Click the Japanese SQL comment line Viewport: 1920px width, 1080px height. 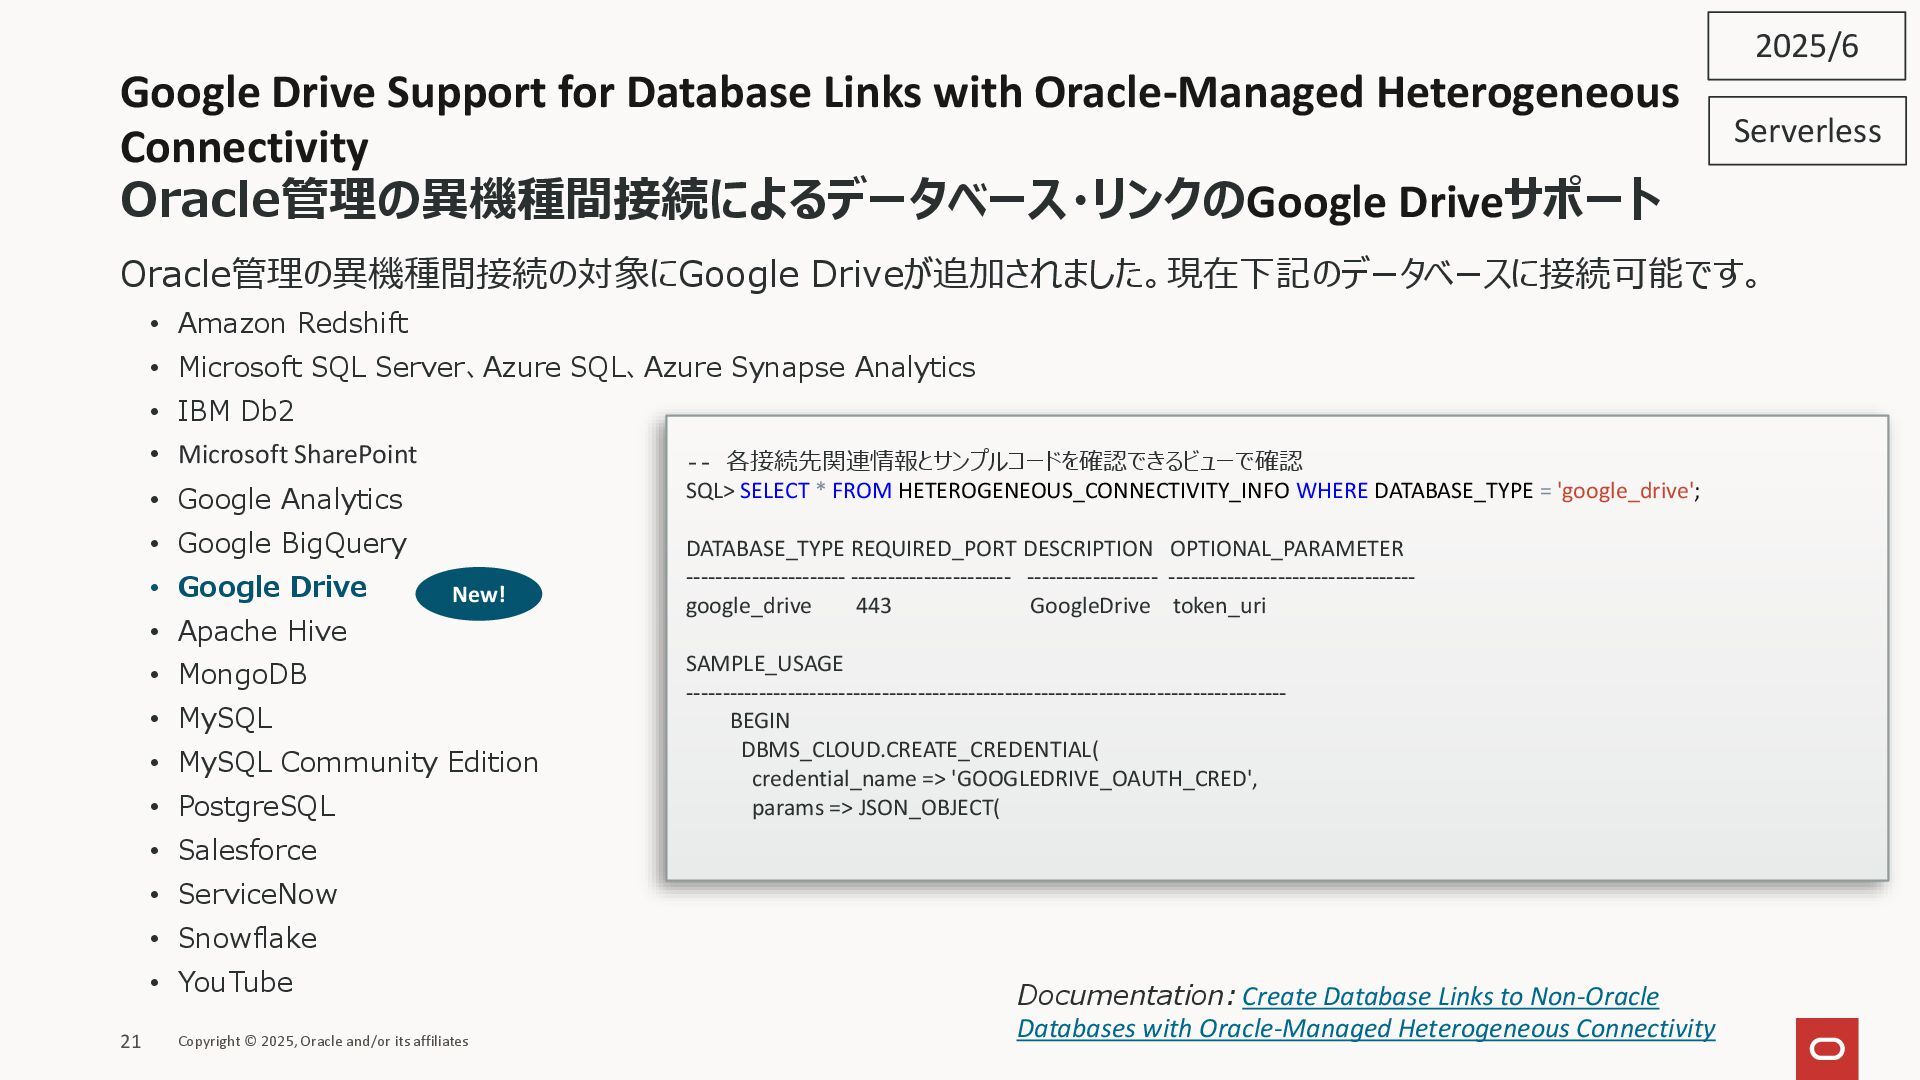(994, 461)
